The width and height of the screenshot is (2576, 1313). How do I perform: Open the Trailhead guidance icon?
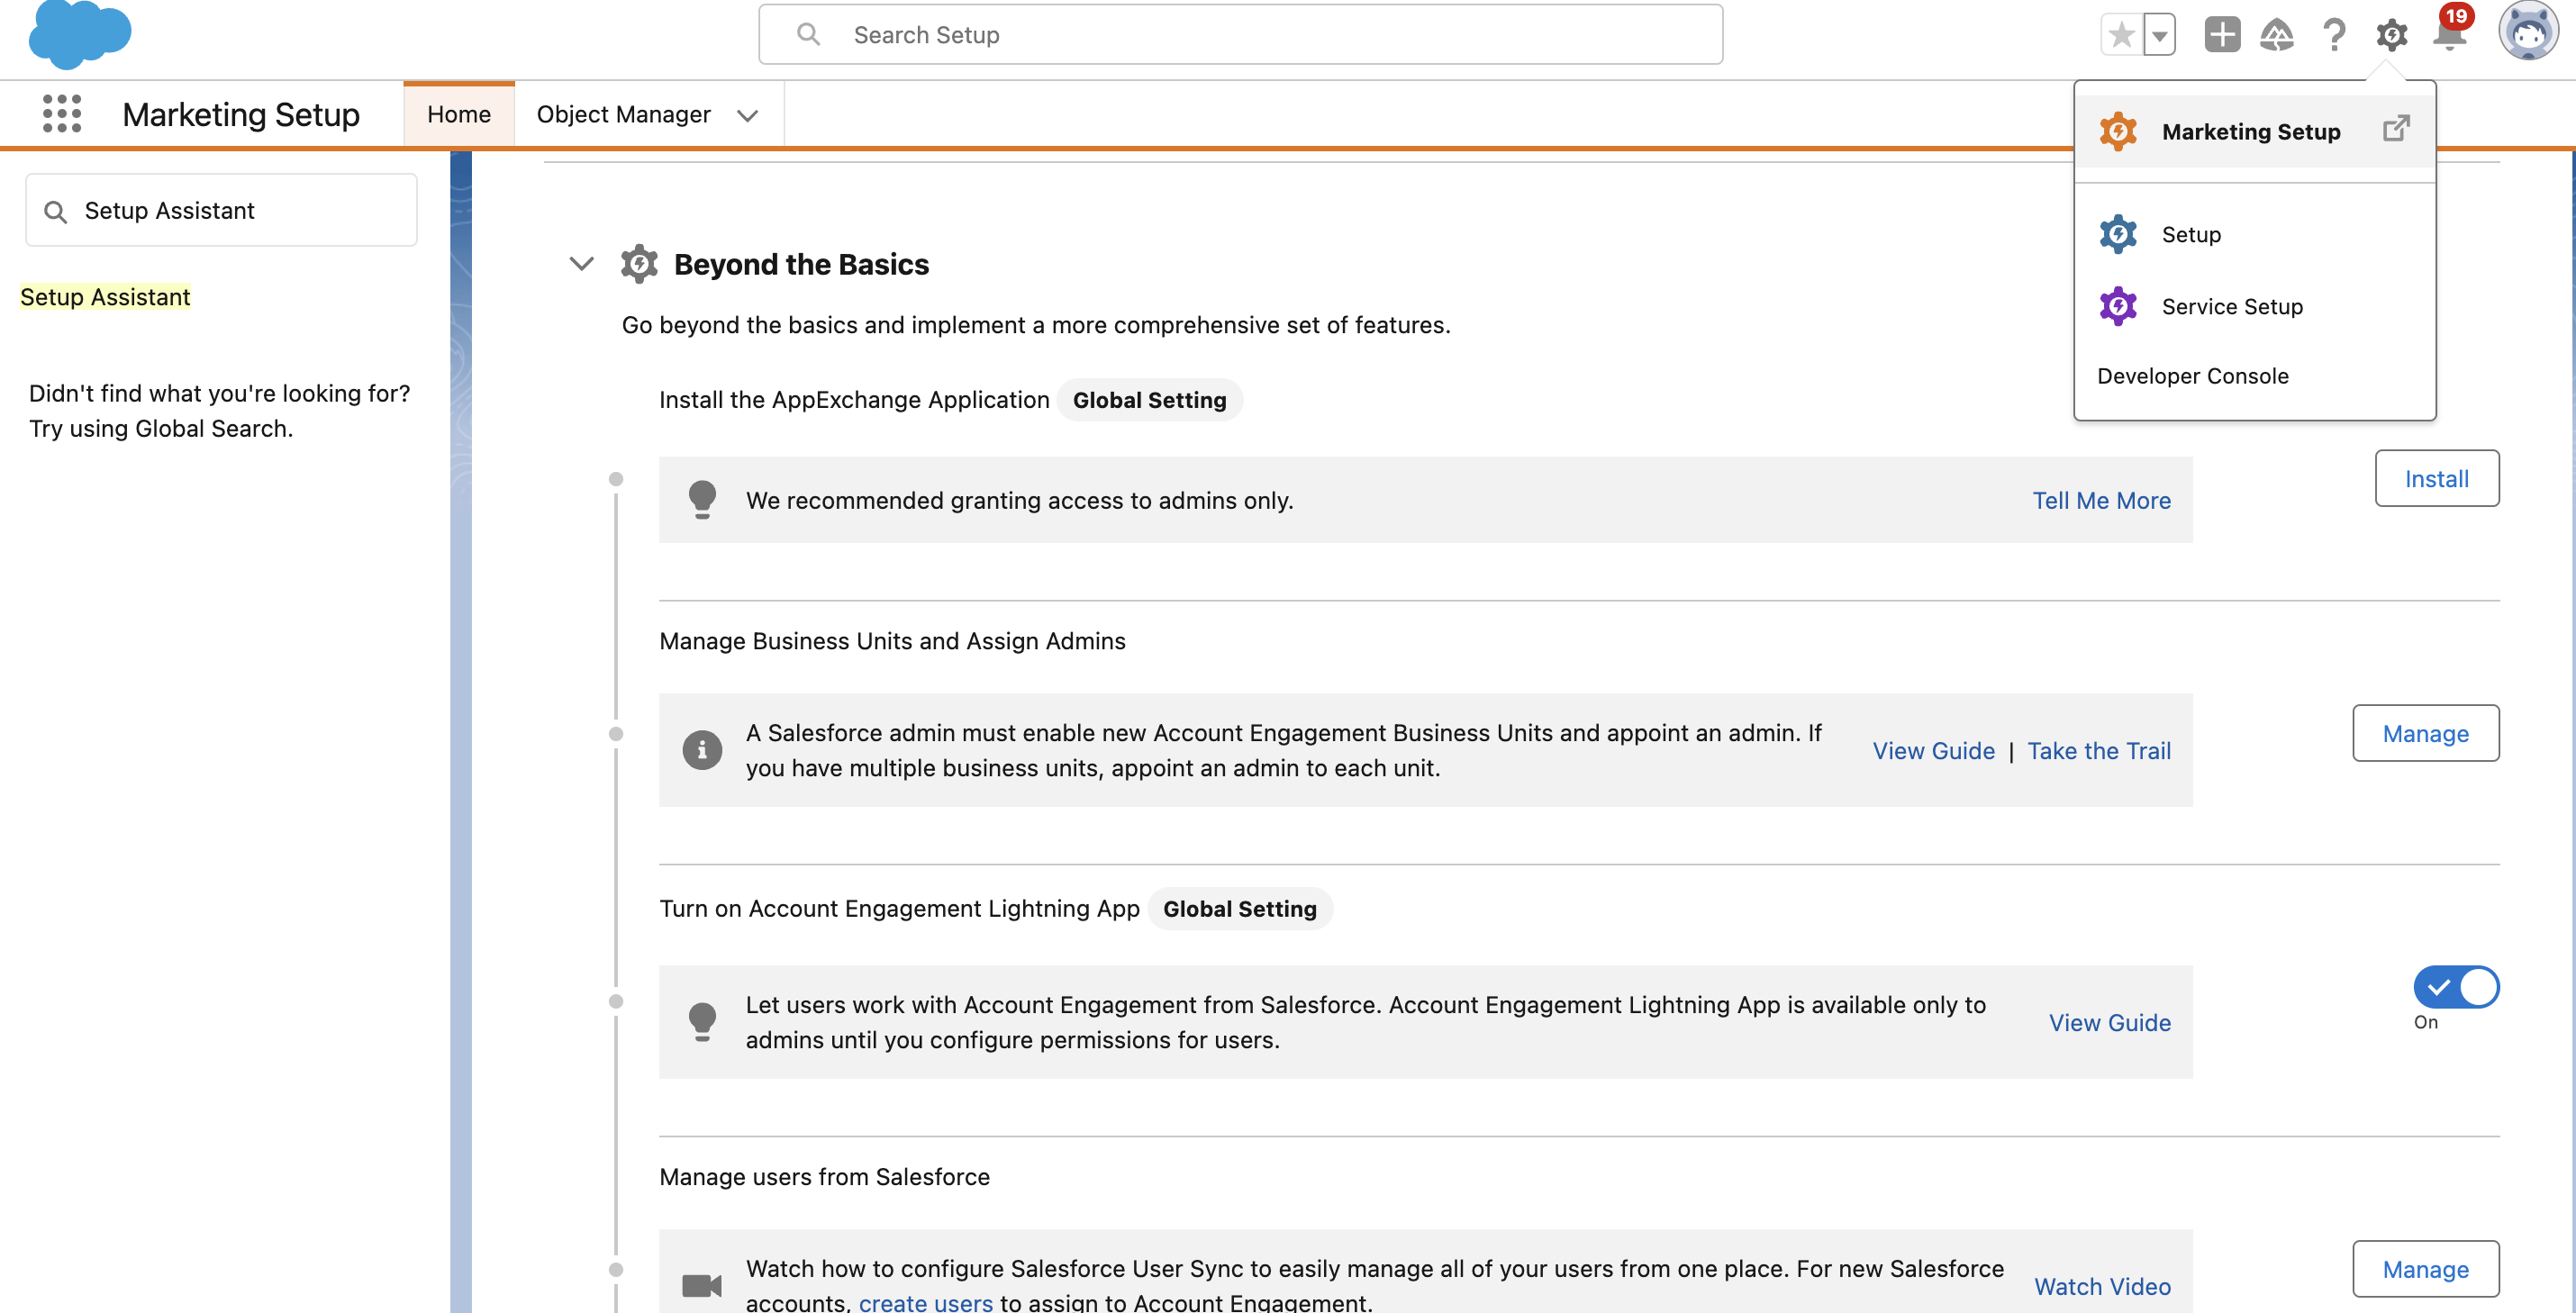pos(2277,35)
